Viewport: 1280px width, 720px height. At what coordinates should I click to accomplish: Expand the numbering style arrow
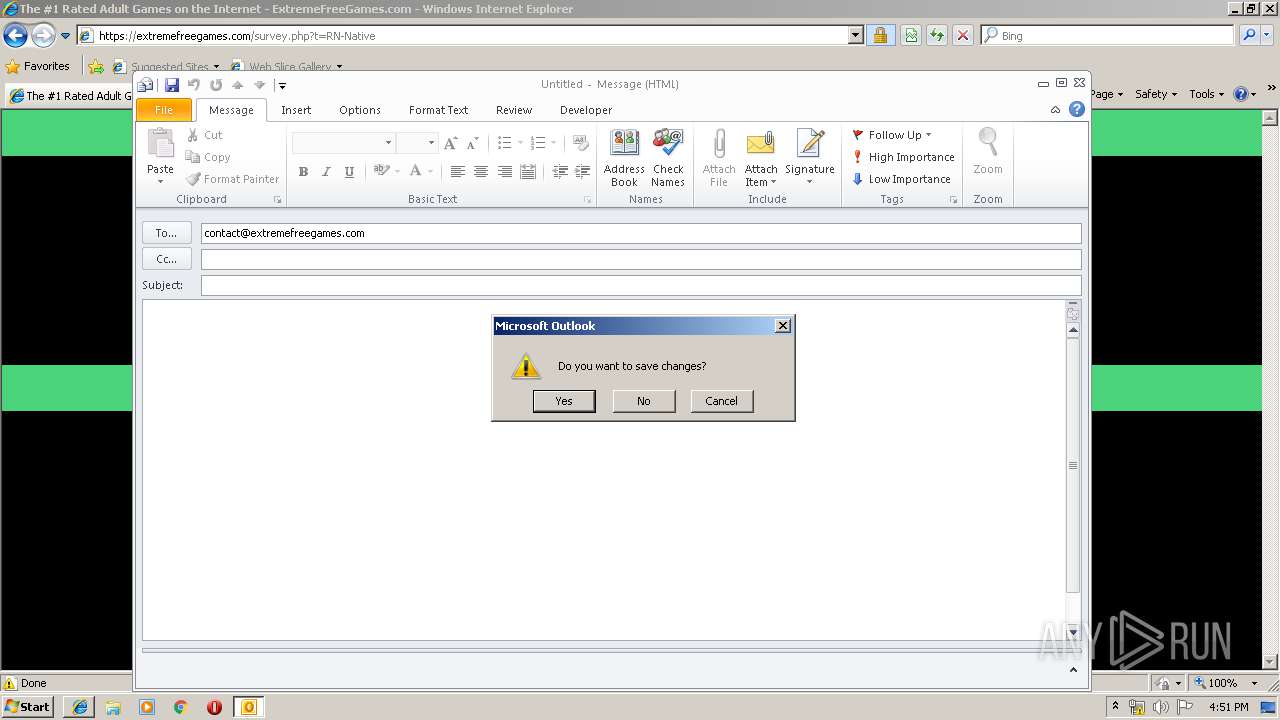click(554, 143)
